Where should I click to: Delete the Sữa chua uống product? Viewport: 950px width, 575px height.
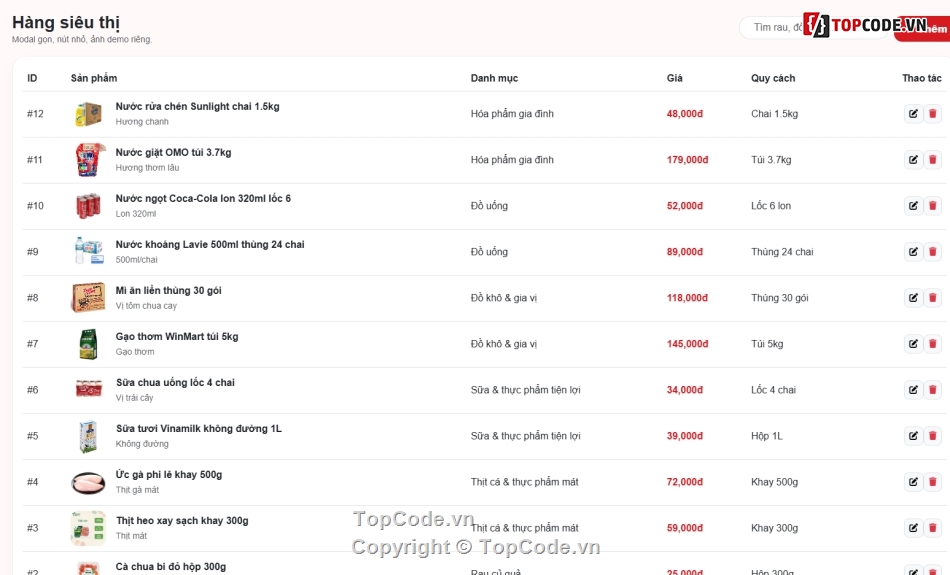coord(932,390)
